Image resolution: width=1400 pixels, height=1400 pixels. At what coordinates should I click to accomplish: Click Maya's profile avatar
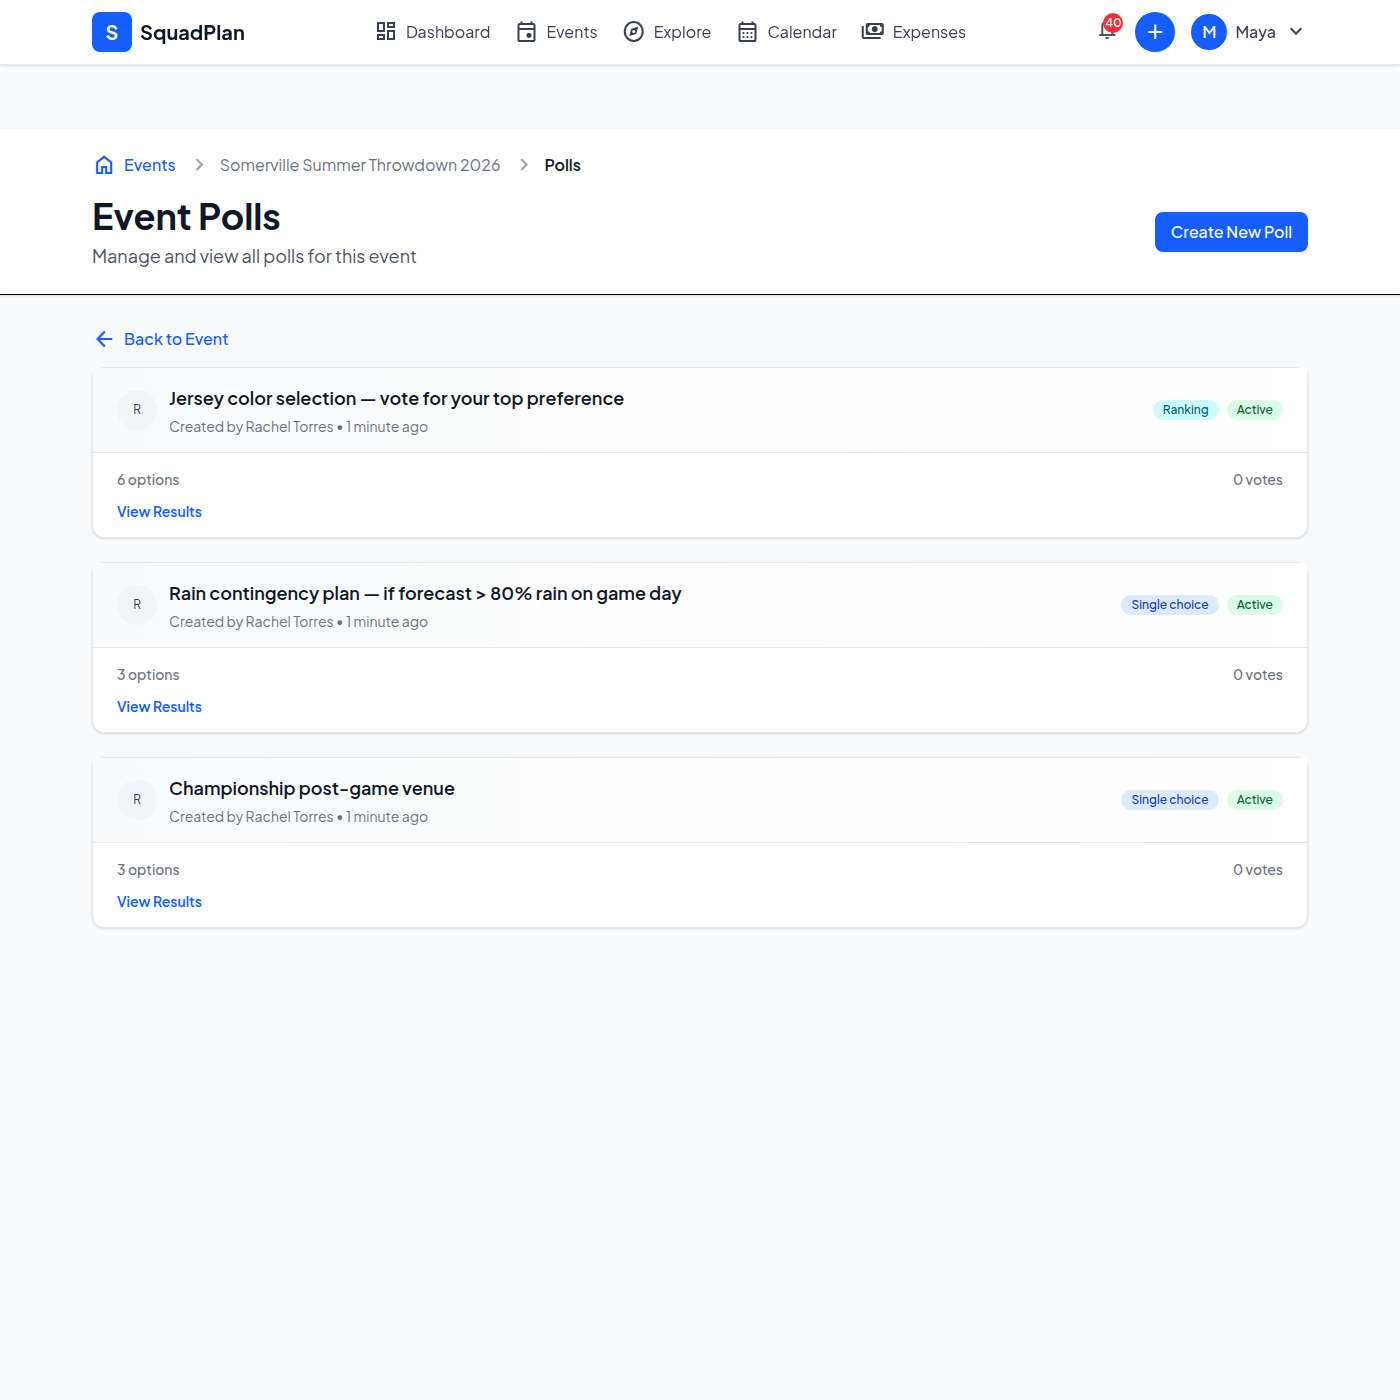1208,32
